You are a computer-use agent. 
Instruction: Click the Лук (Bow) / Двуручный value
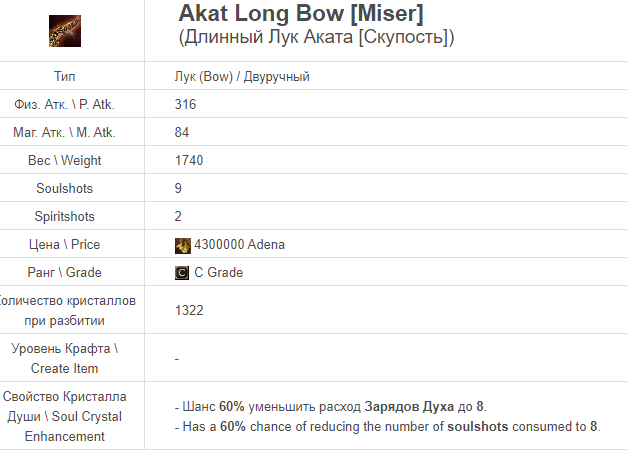[x=241, y=76]
